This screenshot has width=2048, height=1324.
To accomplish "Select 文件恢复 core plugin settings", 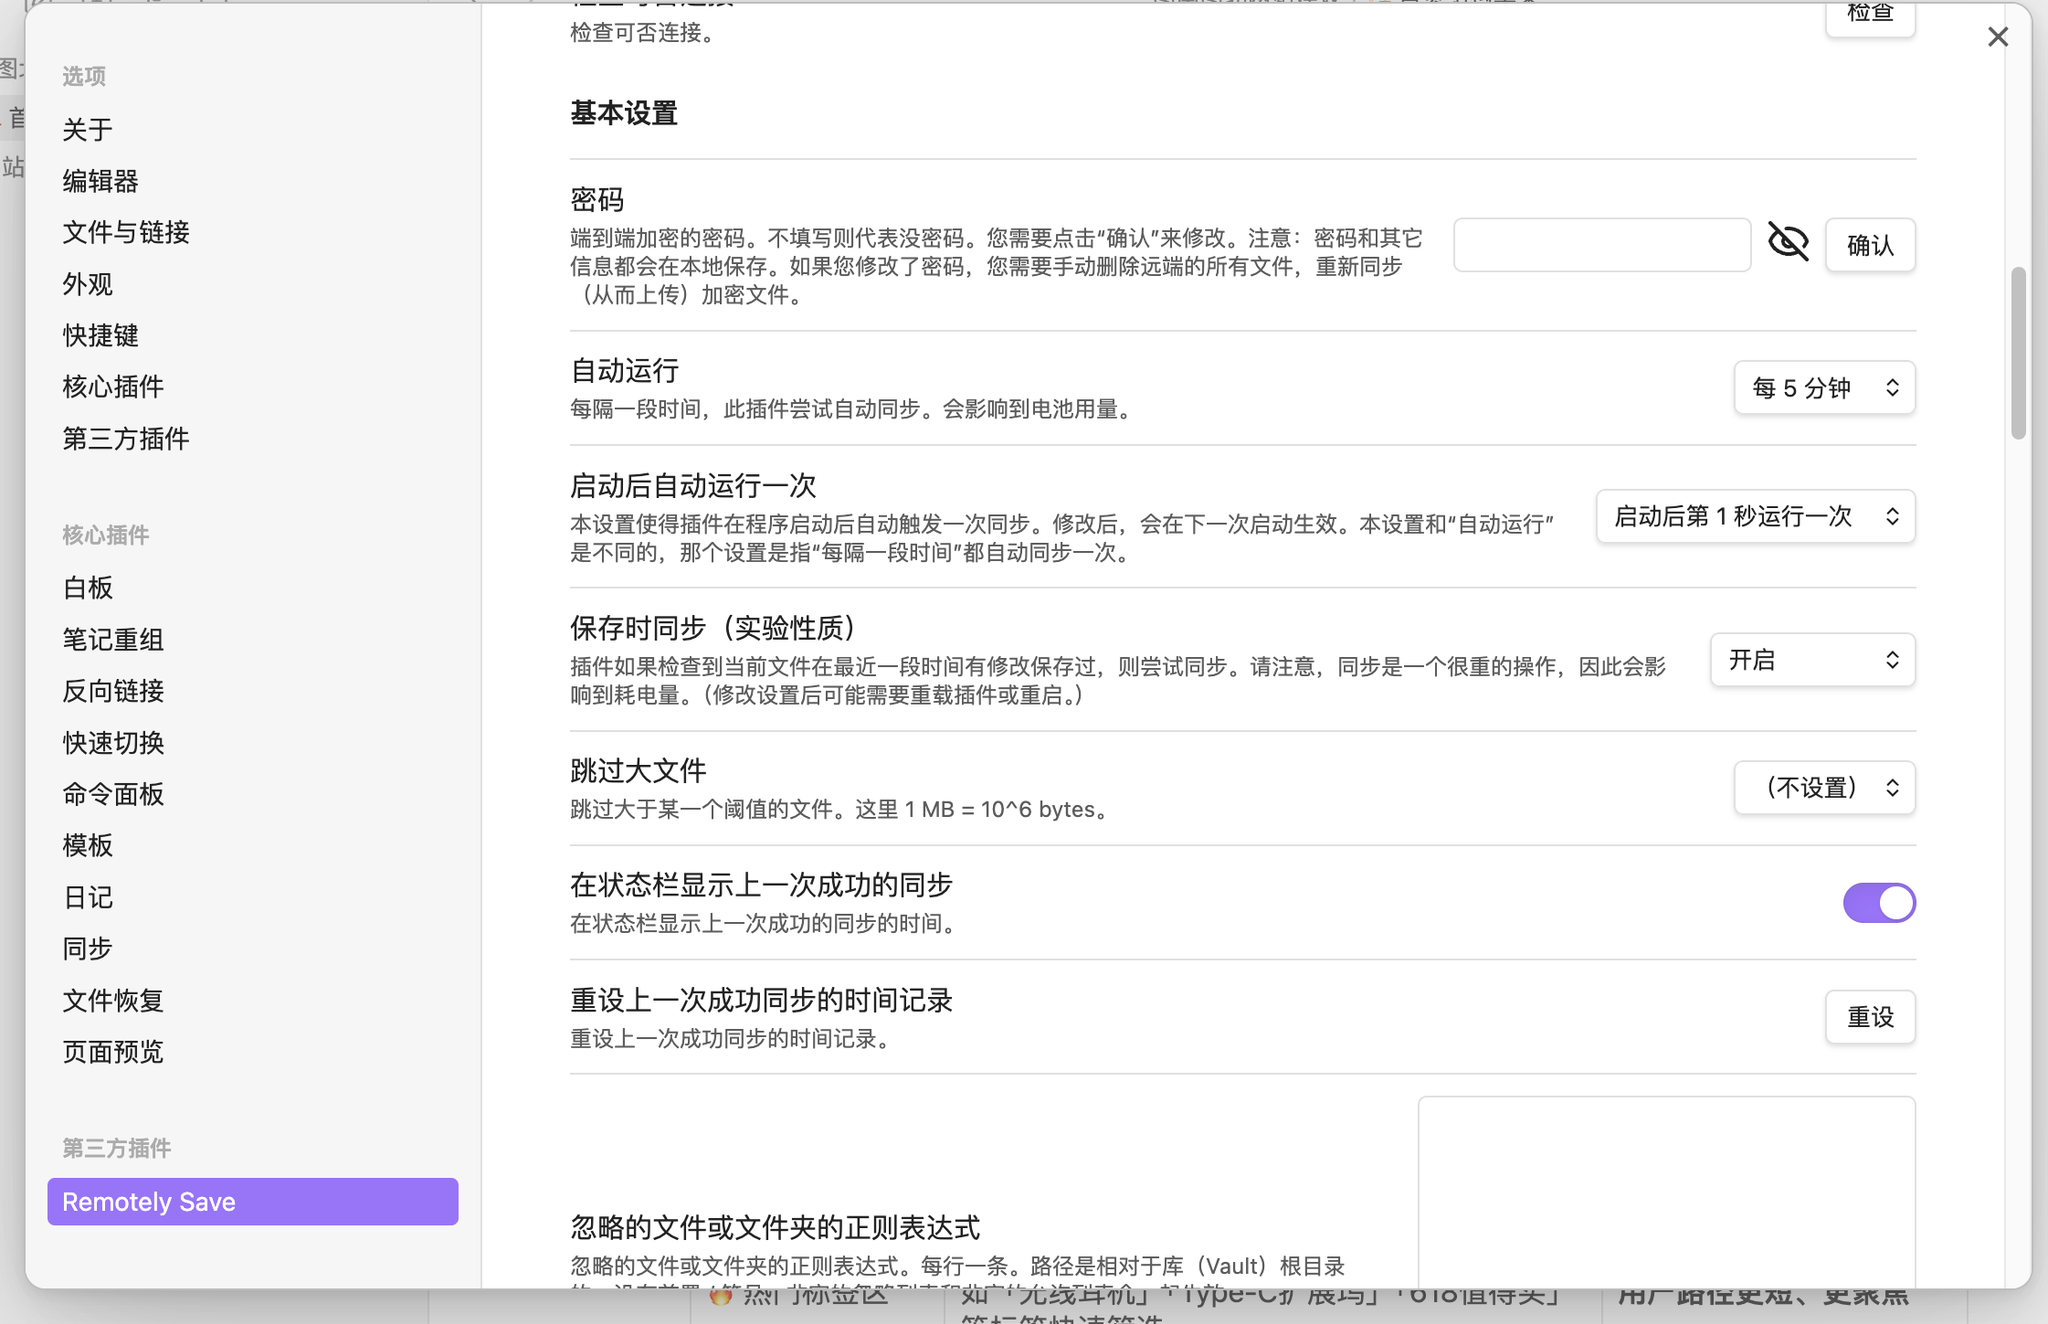I will point(113,1001).
